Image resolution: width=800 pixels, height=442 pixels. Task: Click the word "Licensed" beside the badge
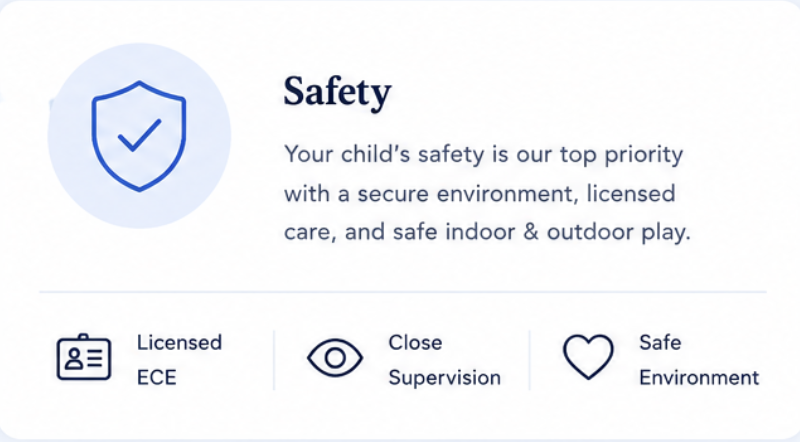179,342
